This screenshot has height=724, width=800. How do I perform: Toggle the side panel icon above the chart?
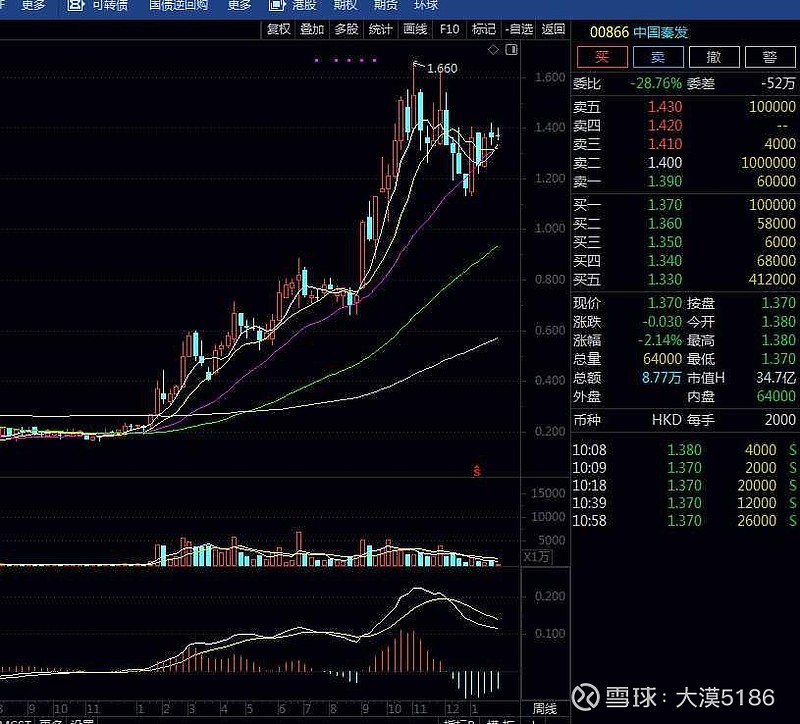pyautogui.click(x=511, y=49)
